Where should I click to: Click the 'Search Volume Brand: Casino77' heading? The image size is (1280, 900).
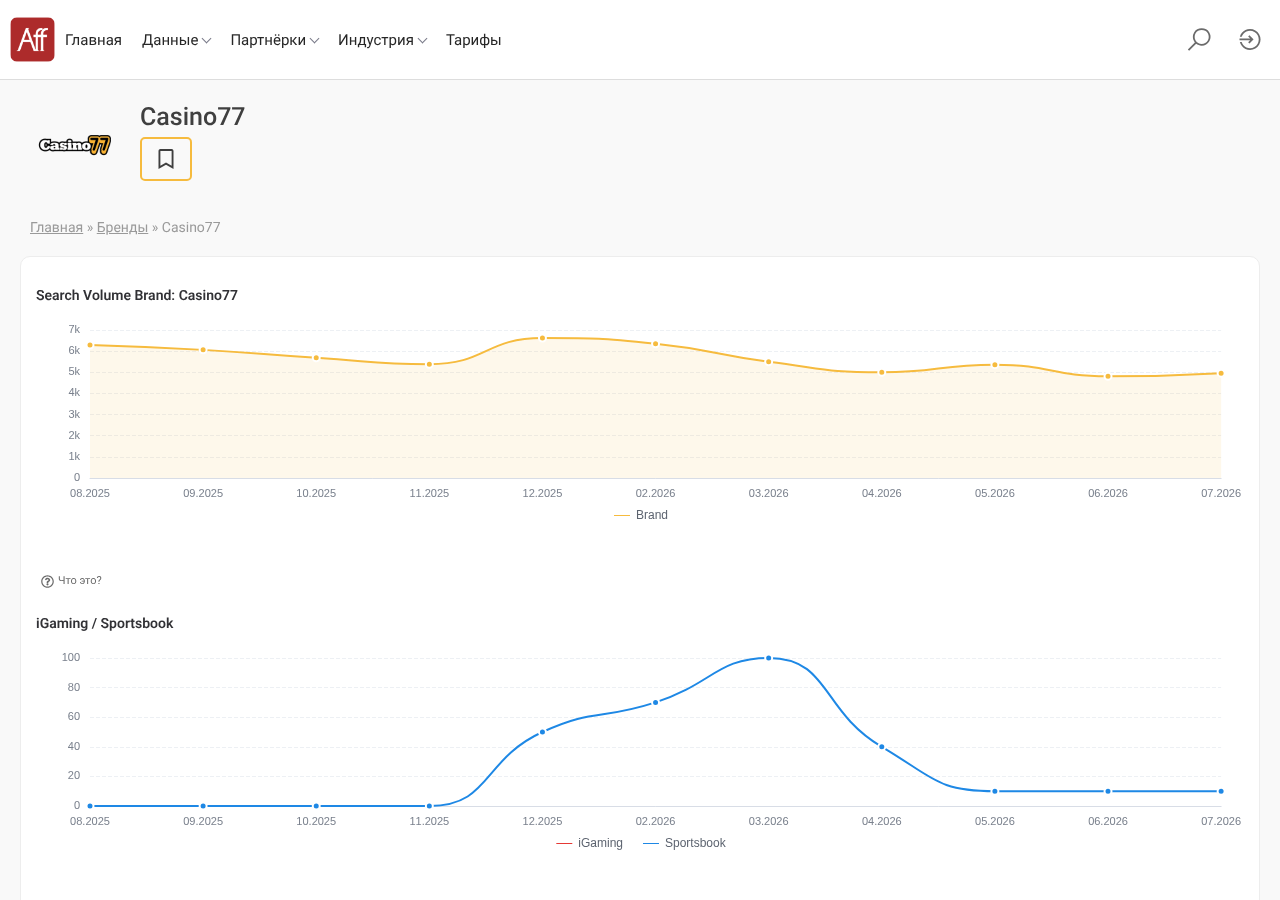coord(137,295)
